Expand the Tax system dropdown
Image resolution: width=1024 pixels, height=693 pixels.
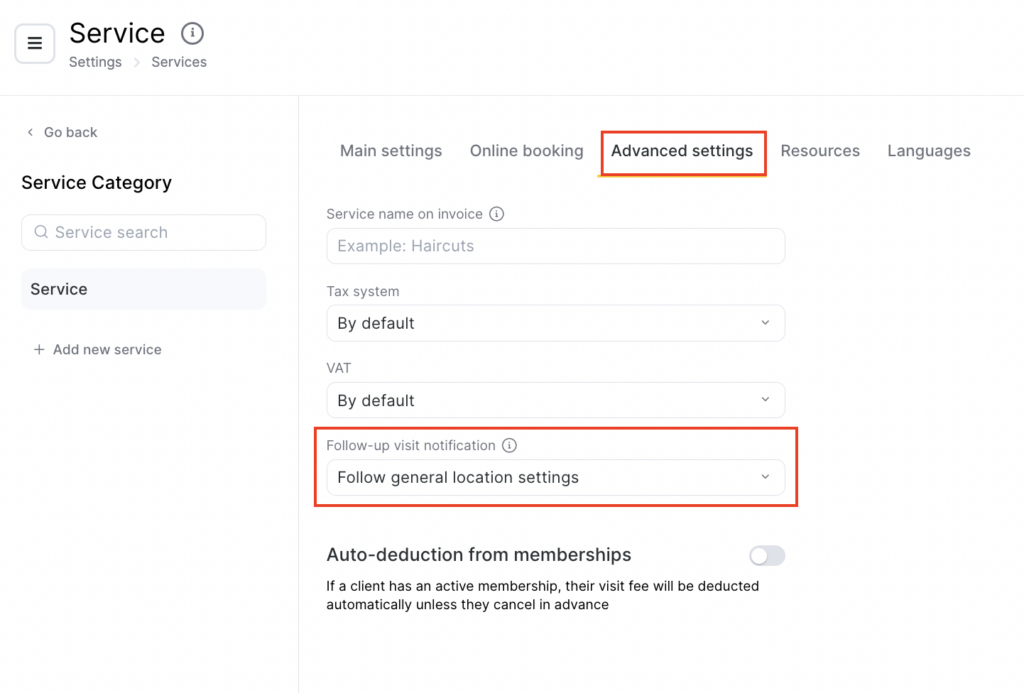point(555,323)
